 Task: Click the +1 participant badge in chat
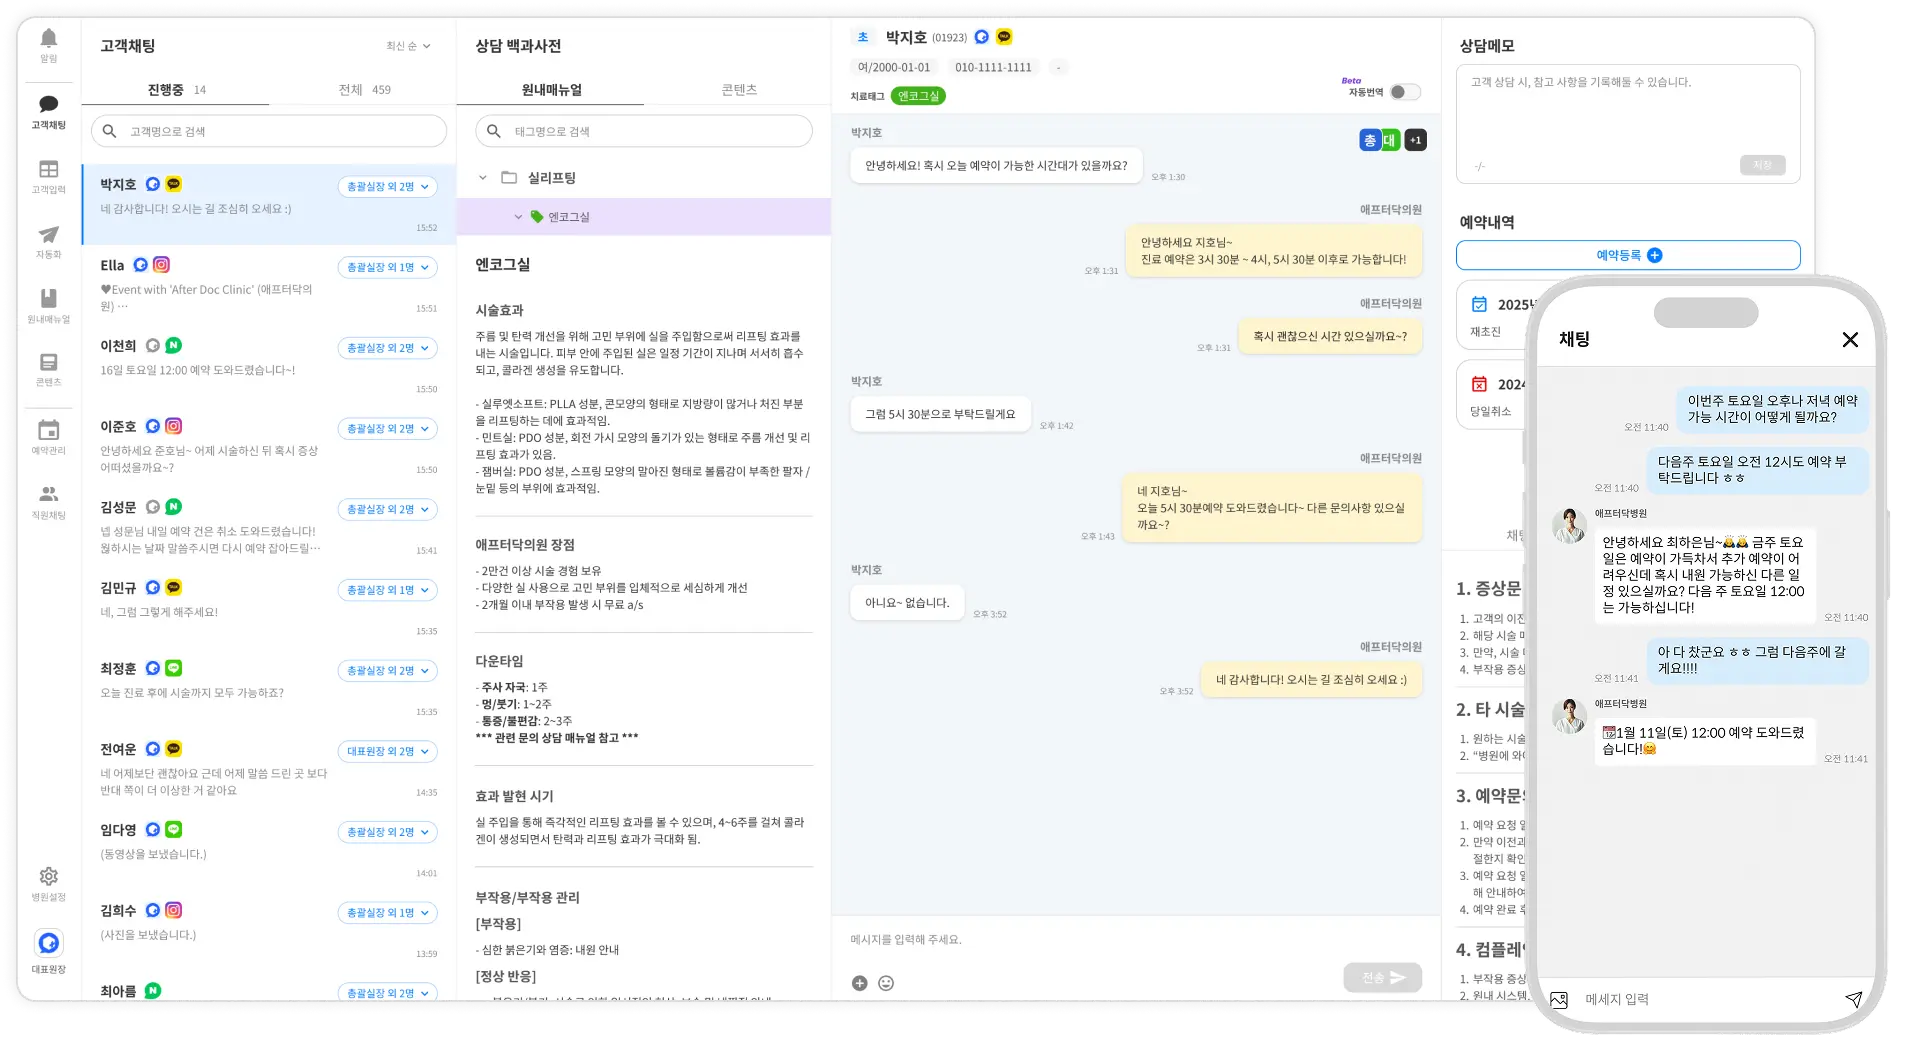click(1415, 140)
